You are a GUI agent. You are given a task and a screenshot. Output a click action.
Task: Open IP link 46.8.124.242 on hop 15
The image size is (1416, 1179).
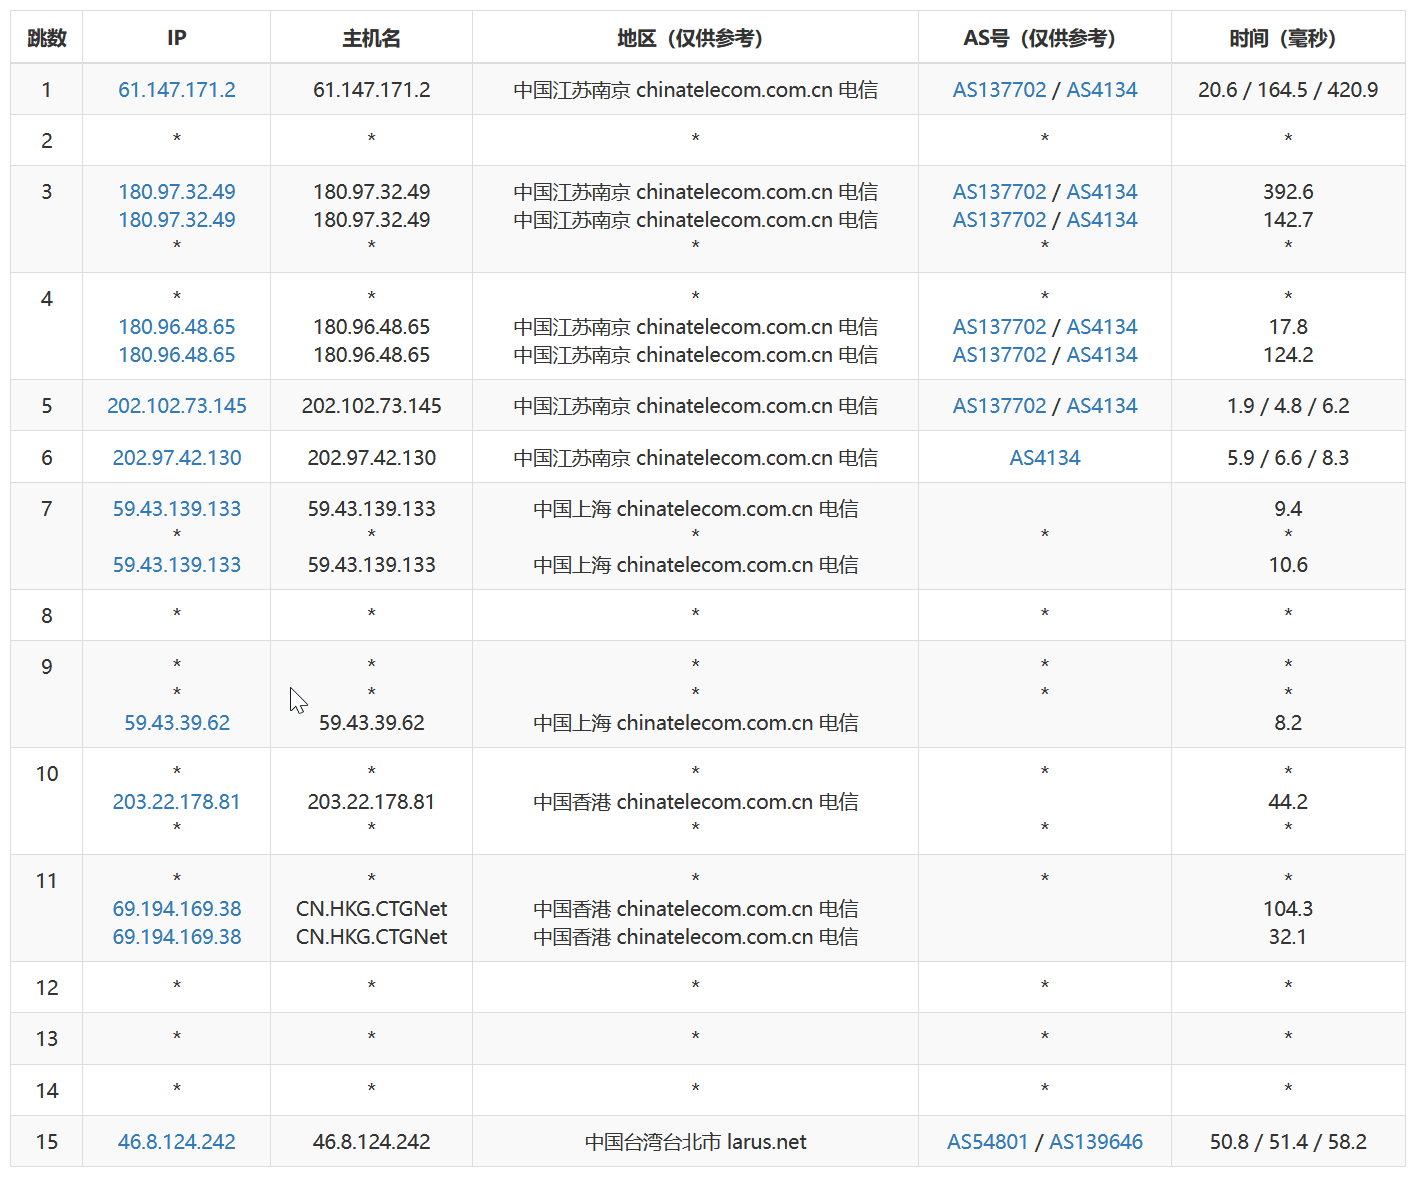(176, 1141)
